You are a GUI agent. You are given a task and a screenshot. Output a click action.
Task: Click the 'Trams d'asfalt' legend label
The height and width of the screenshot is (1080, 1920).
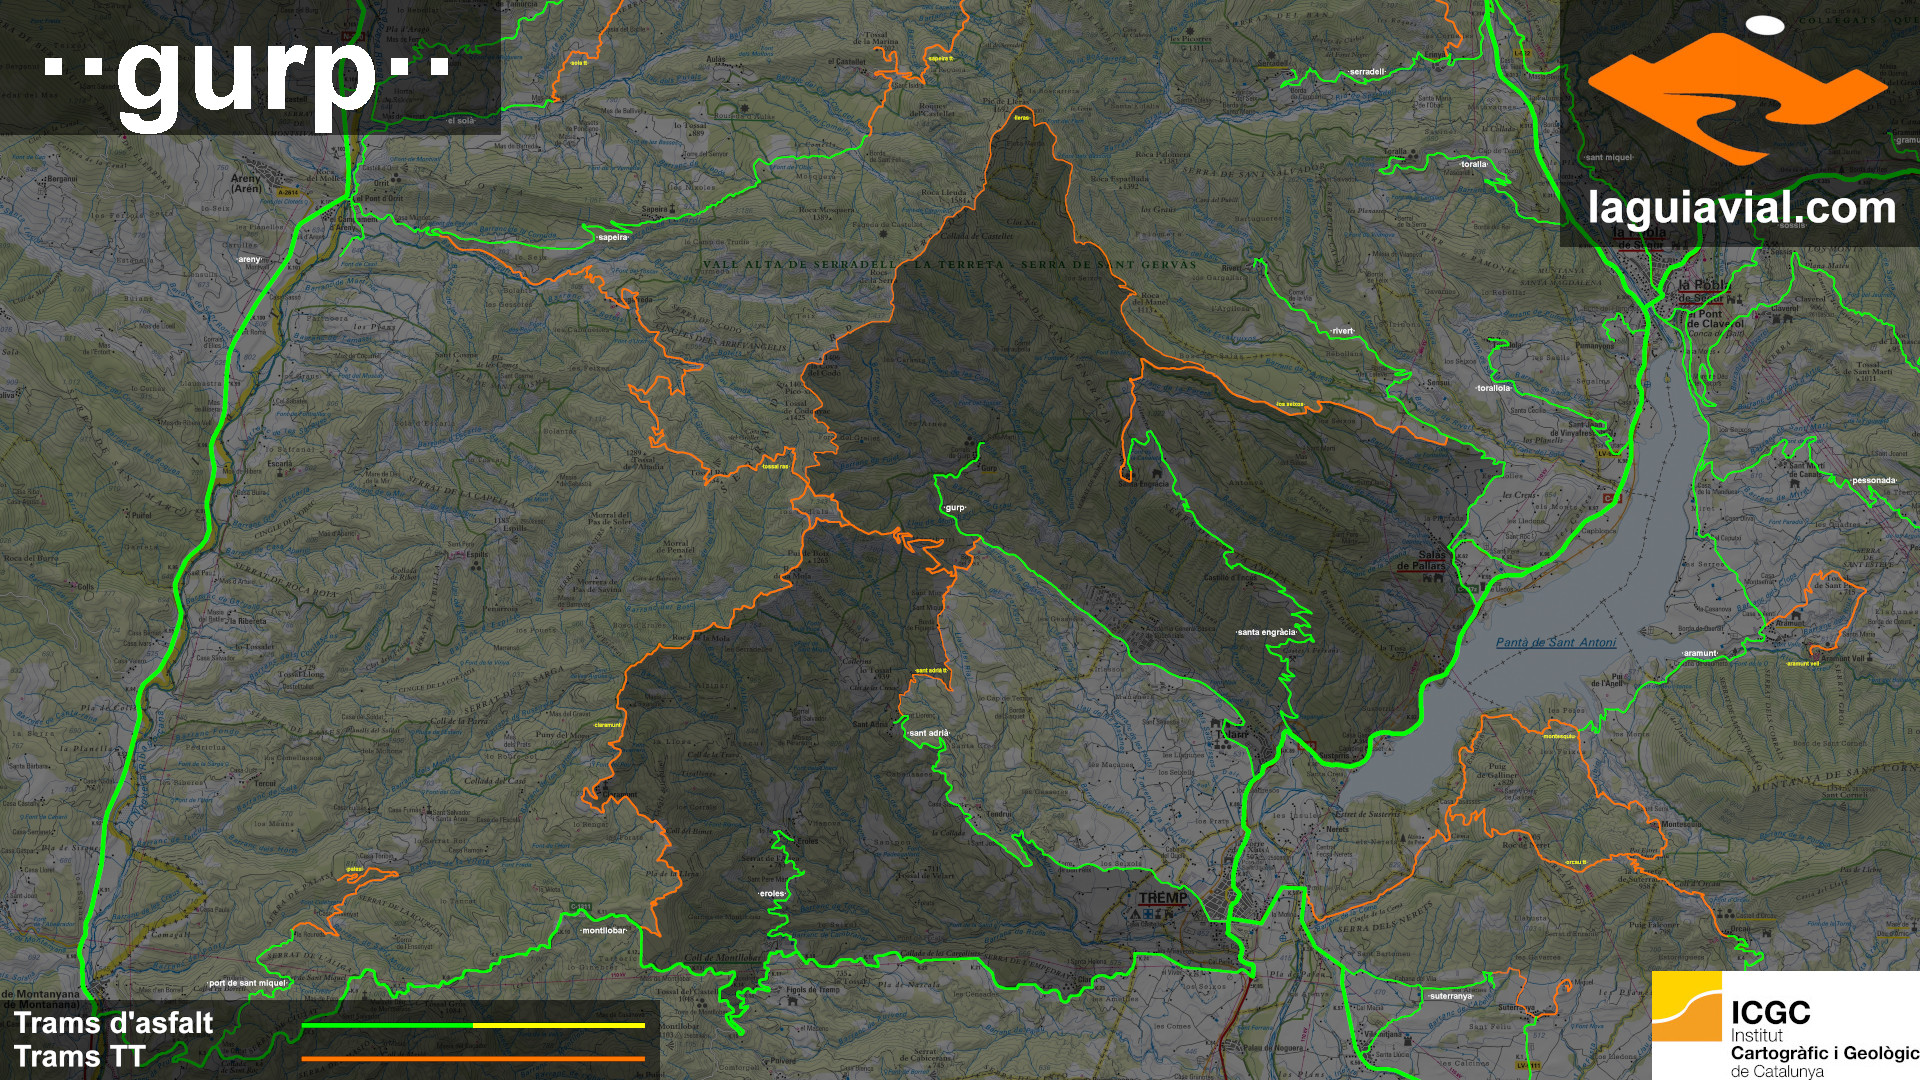(114, 1023)
